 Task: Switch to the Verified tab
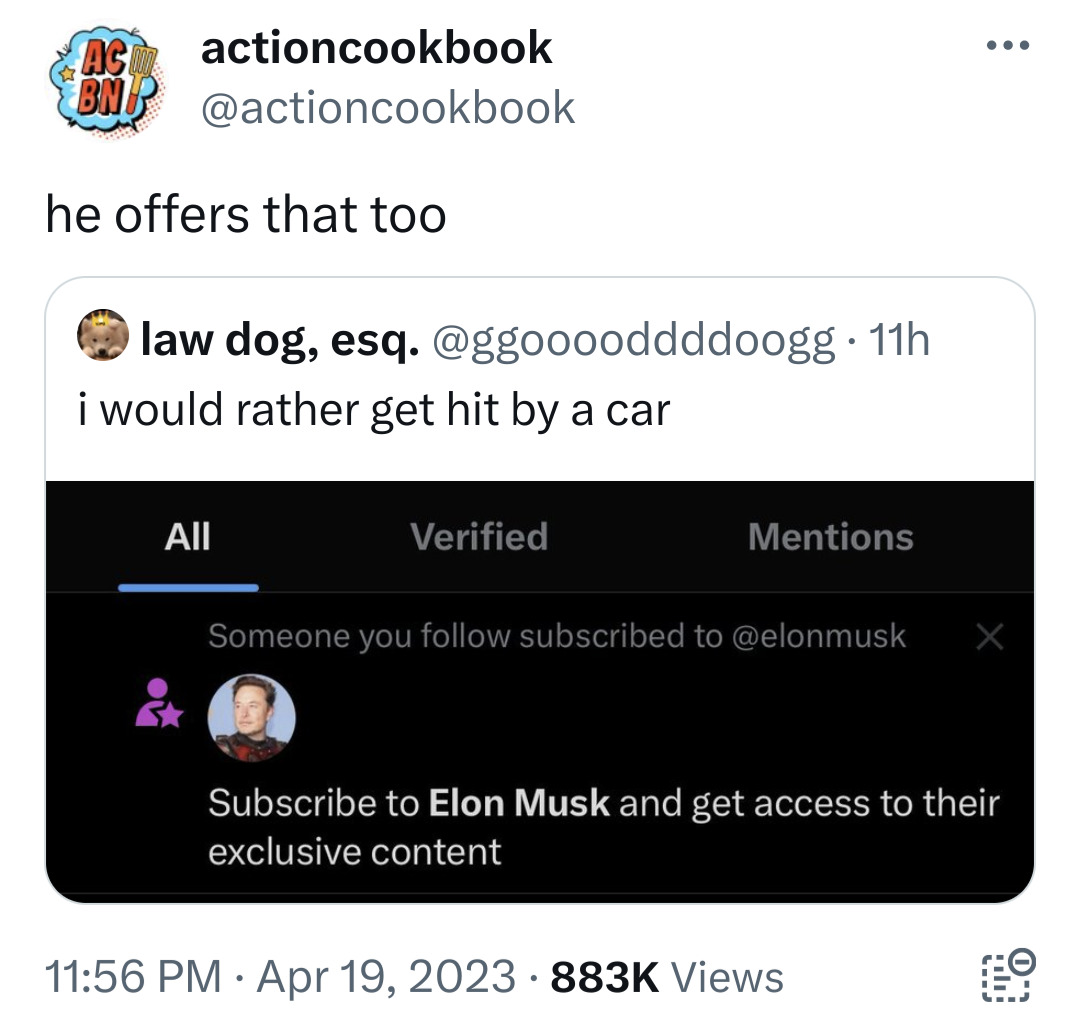[479, 538]
